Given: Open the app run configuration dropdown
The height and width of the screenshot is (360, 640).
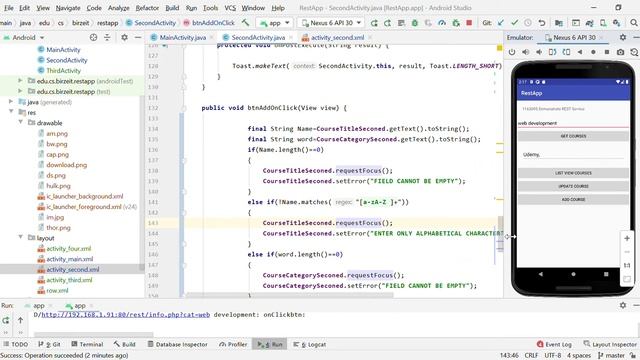Looking at the screenshot, I should pos(275,23).
